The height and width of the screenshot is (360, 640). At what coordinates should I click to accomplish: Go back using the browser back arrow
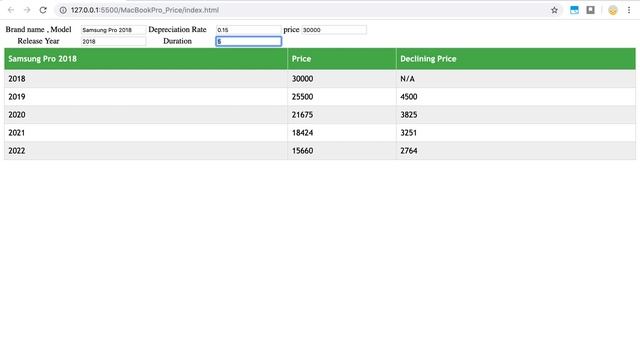pos(11,10)
